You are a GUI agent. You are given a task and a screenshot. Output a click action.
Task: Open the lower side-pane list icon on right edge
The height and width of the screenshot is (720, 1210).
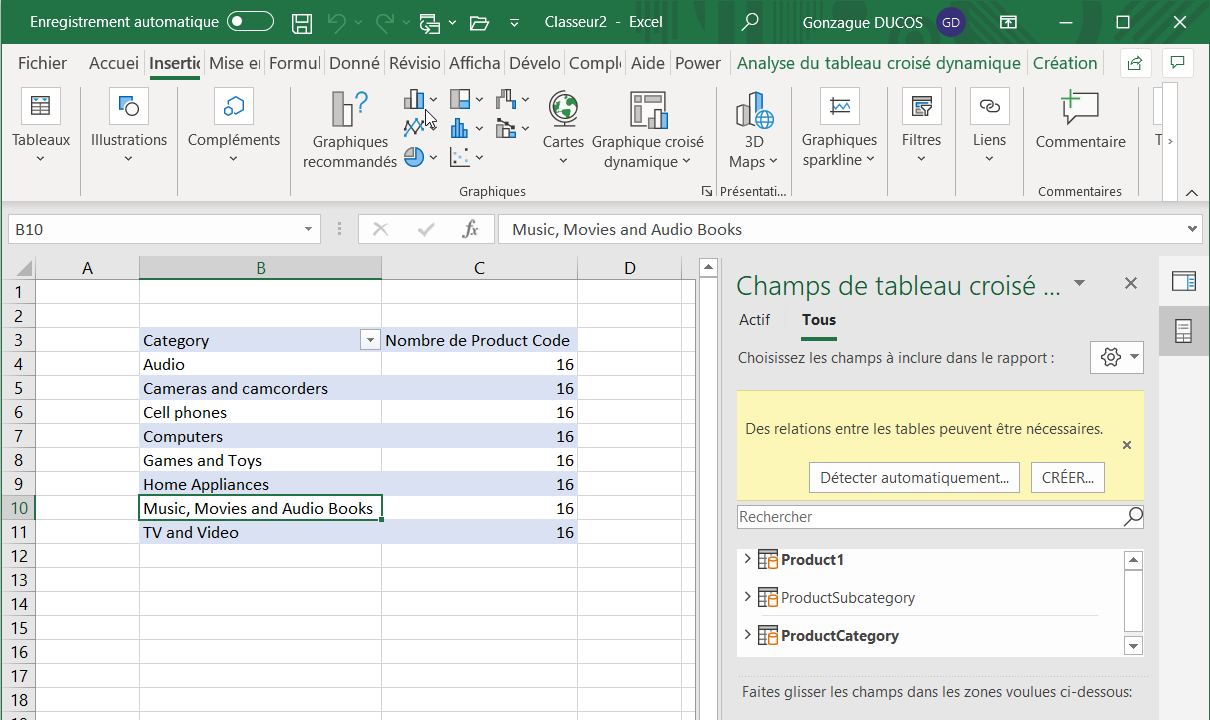coord(1184,332)
